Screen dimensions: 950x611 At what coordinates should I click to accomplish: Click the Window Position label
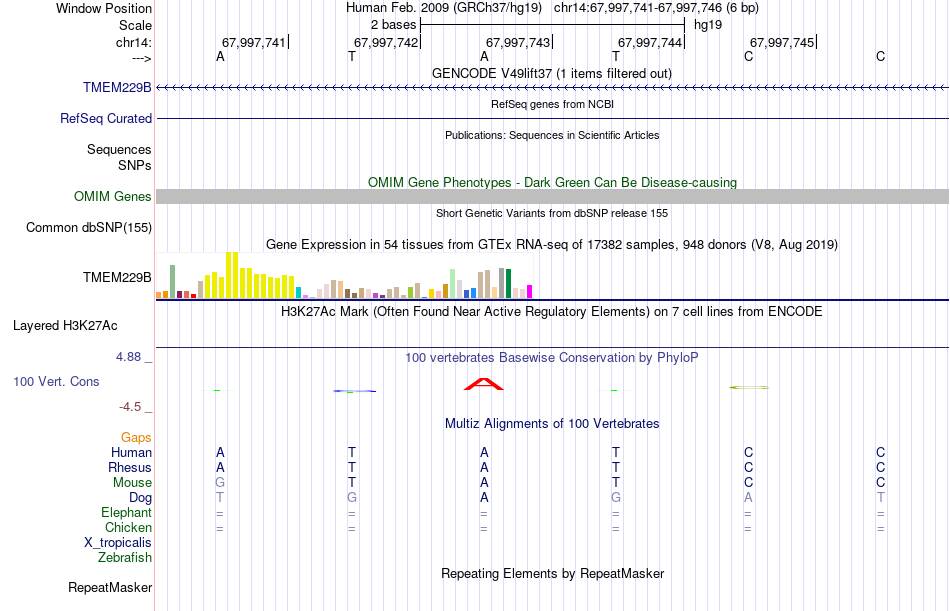coord(104,8)
